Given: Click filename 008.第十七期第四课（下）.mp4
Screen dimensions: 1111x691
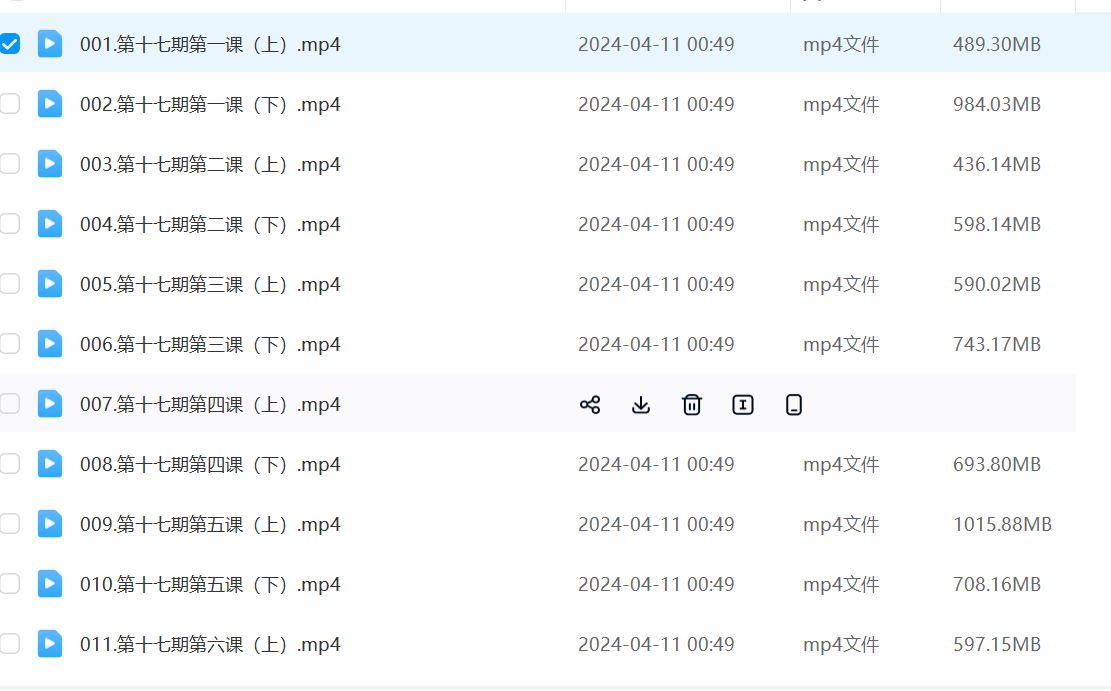Looking at the screenshot, I should (x=210, y=464).
